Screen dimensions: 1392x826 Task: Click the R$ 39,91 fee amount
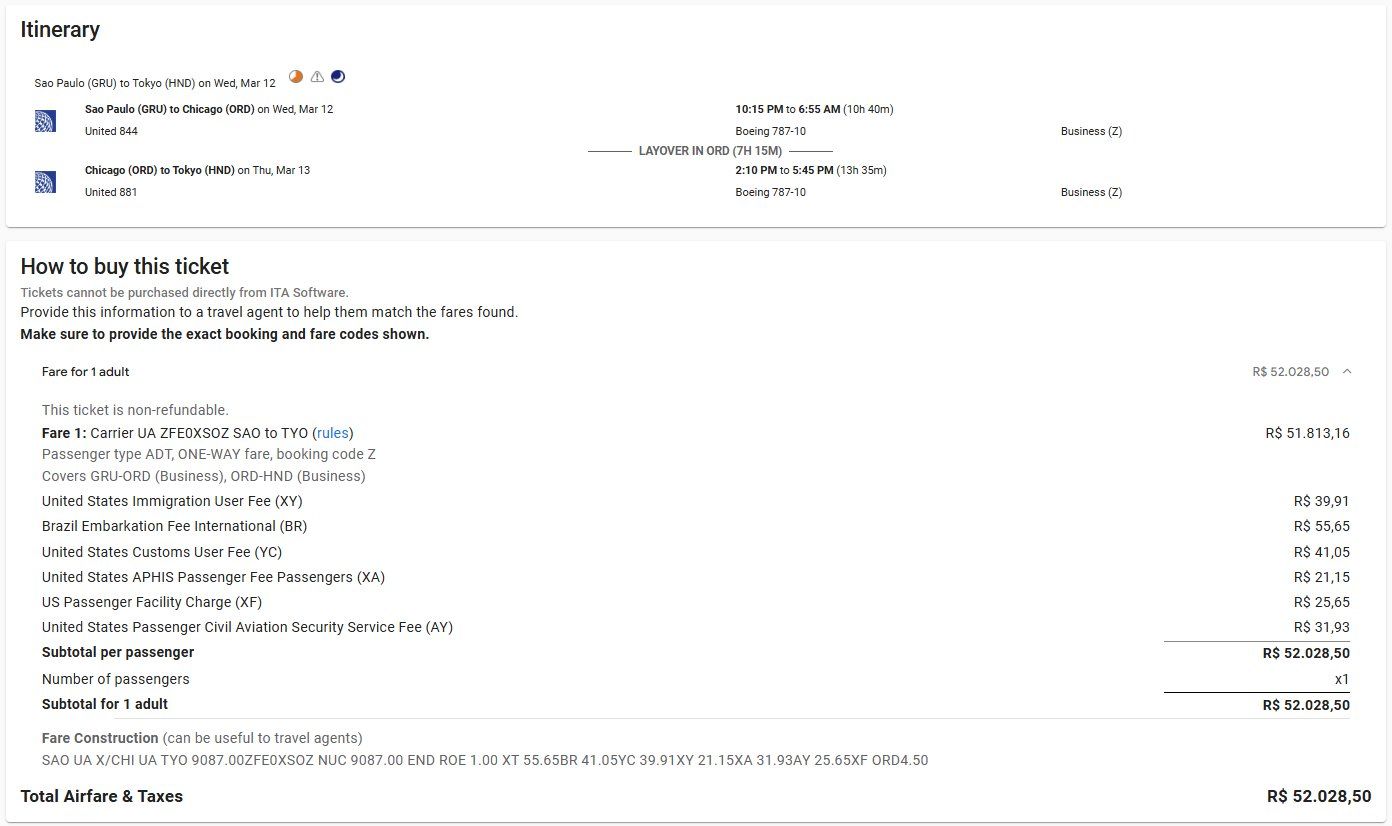coord(1321,501)
